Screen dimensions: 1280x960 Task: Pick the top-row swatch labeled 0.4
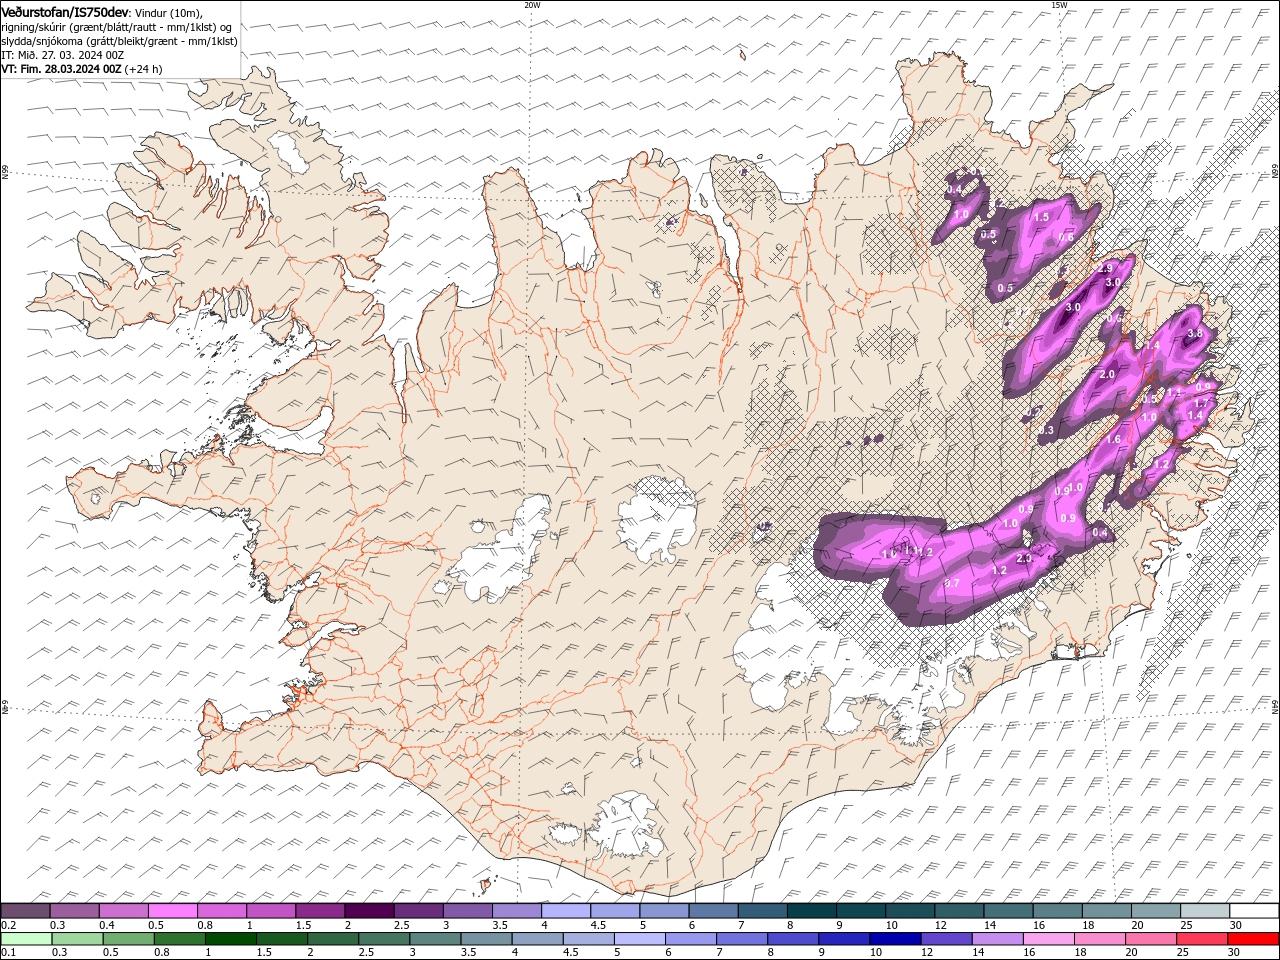tap(123, 911)
